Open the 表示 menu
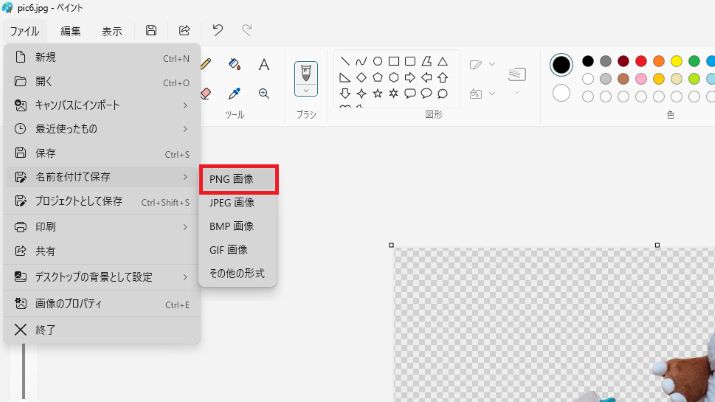This screenshot has width=715, height=402. 112,31
